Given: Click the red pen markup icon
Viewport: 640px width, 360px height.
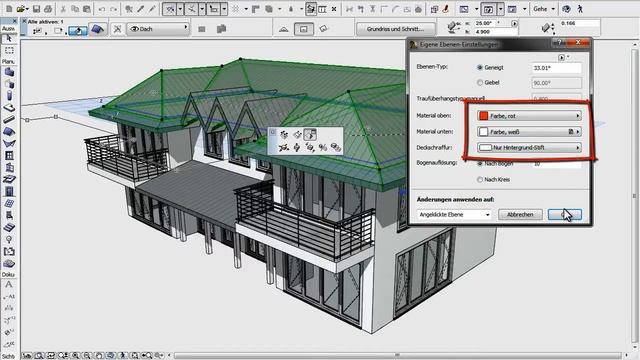Looking at the screenshot, I should 446,9.
